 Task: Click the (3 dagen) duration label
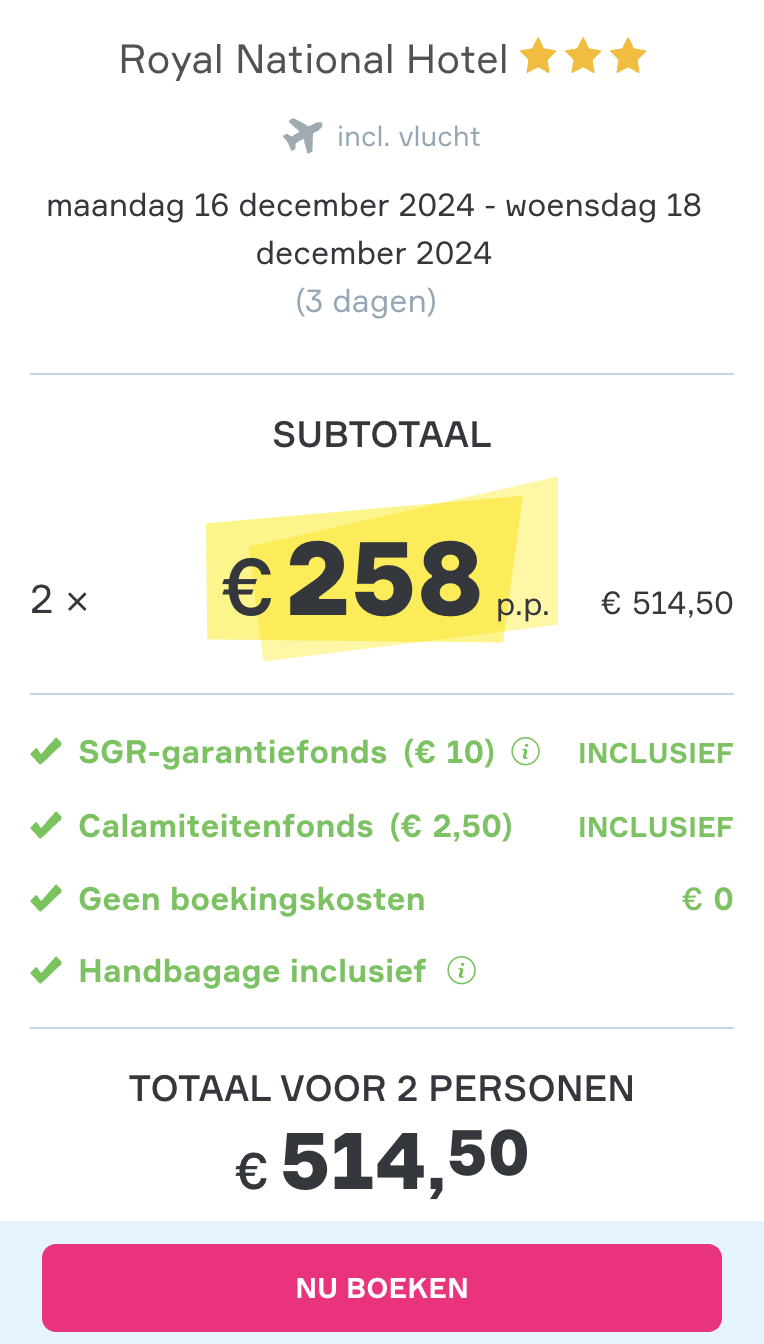click(366, 301)
